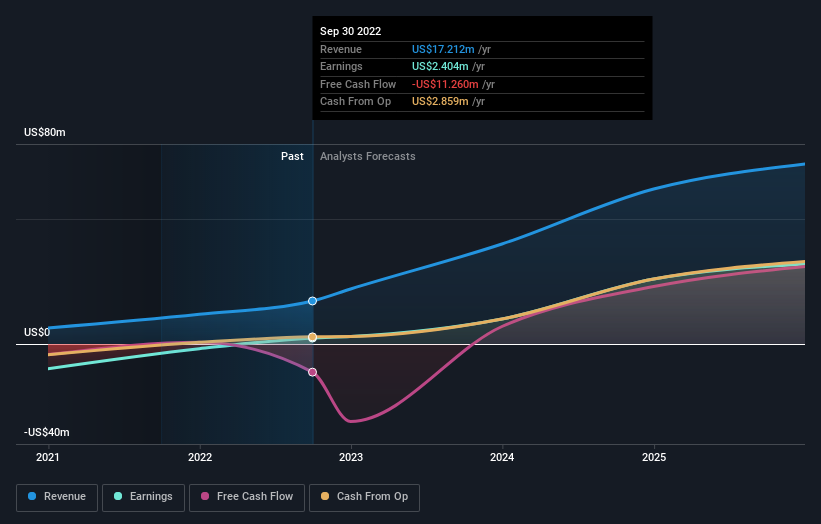
Task: Click the 2021 x-axis label
Action: tap(48, 458)
